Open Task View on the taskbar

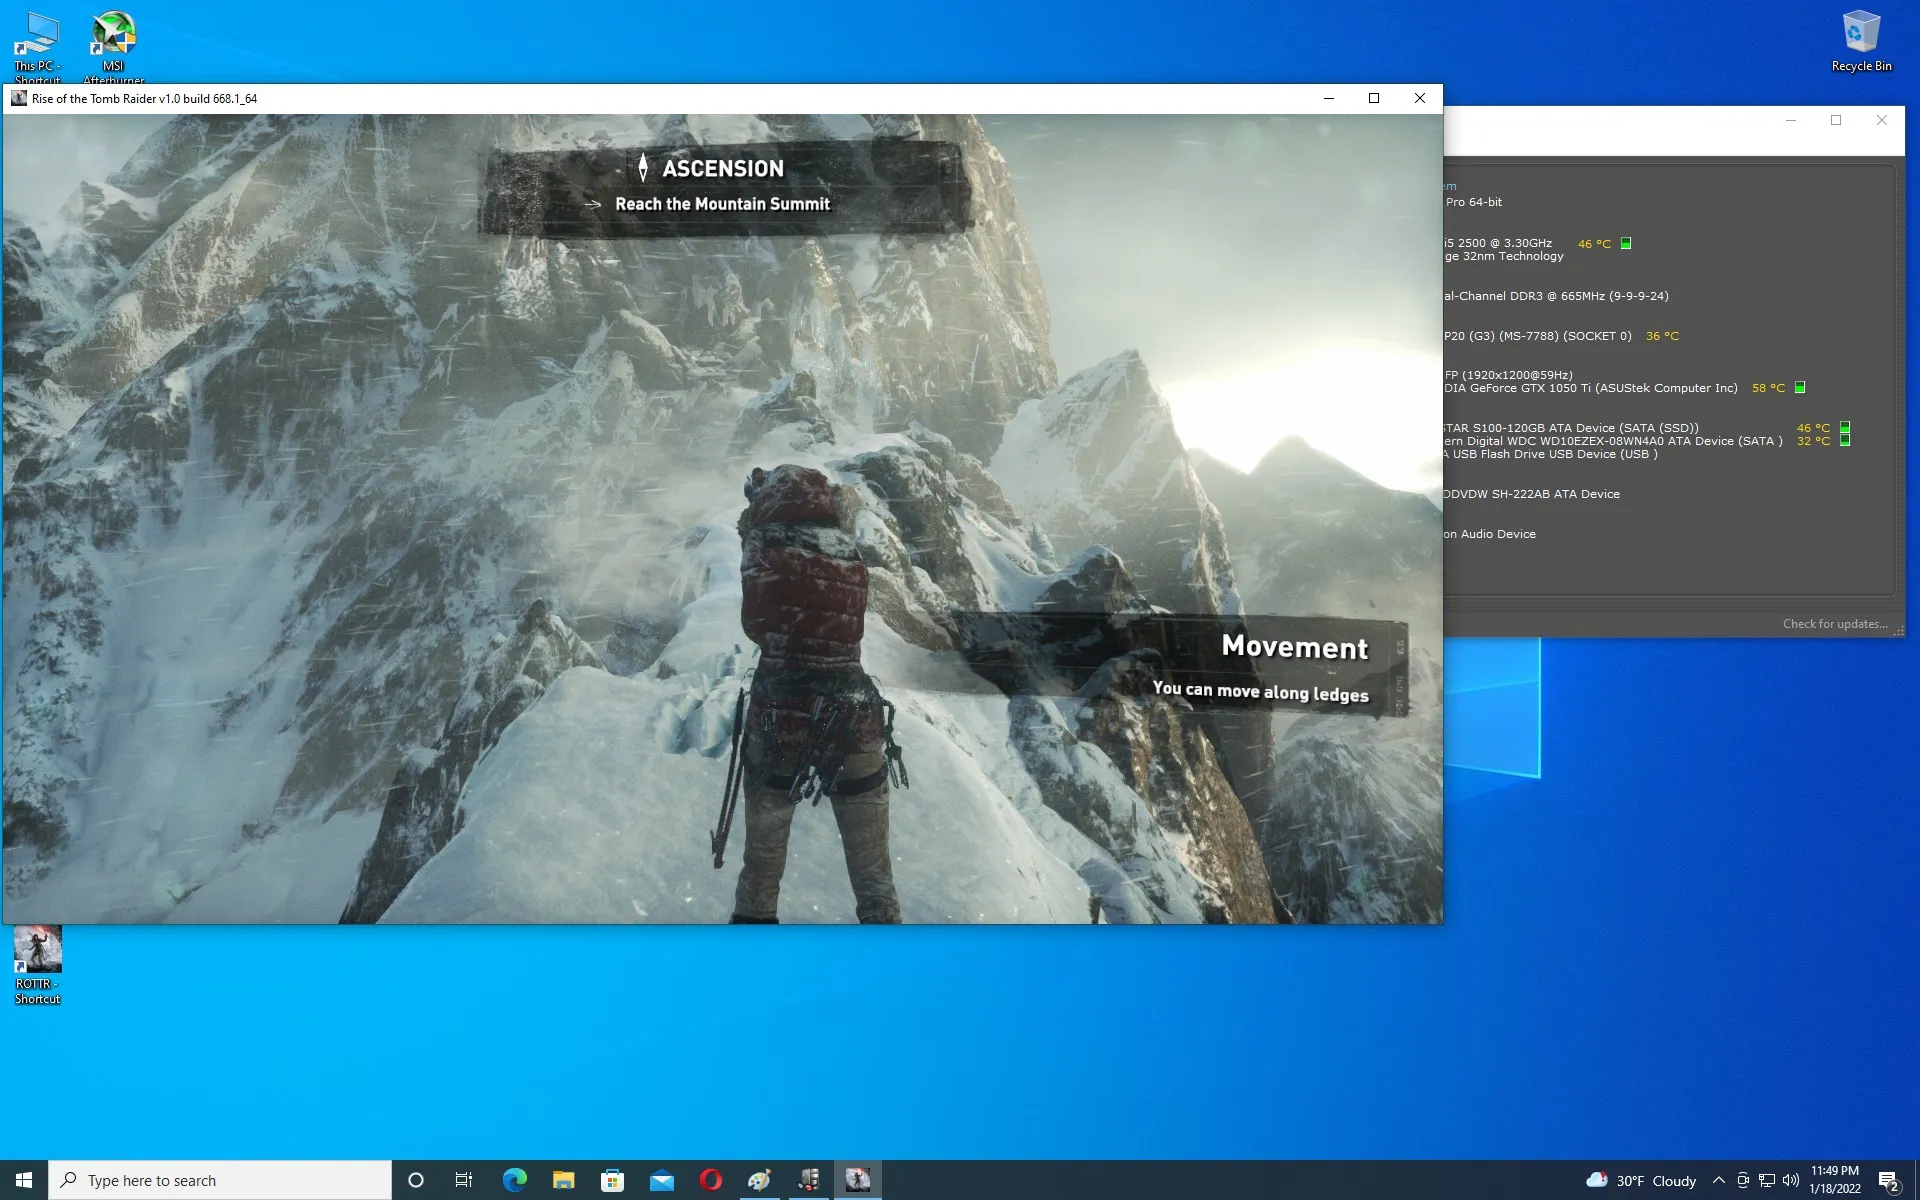[x=464, y=1180]
